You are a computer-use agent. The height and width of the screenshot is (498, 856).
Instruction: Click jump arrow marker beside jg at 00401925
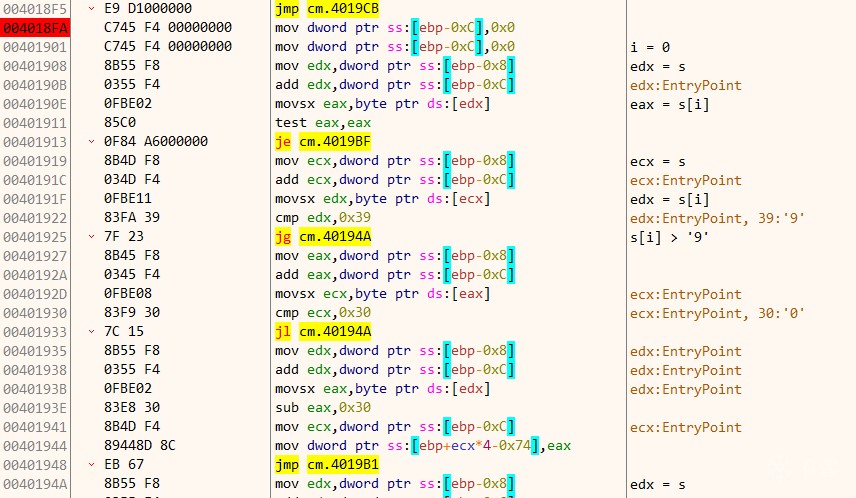tap(92, 236)
